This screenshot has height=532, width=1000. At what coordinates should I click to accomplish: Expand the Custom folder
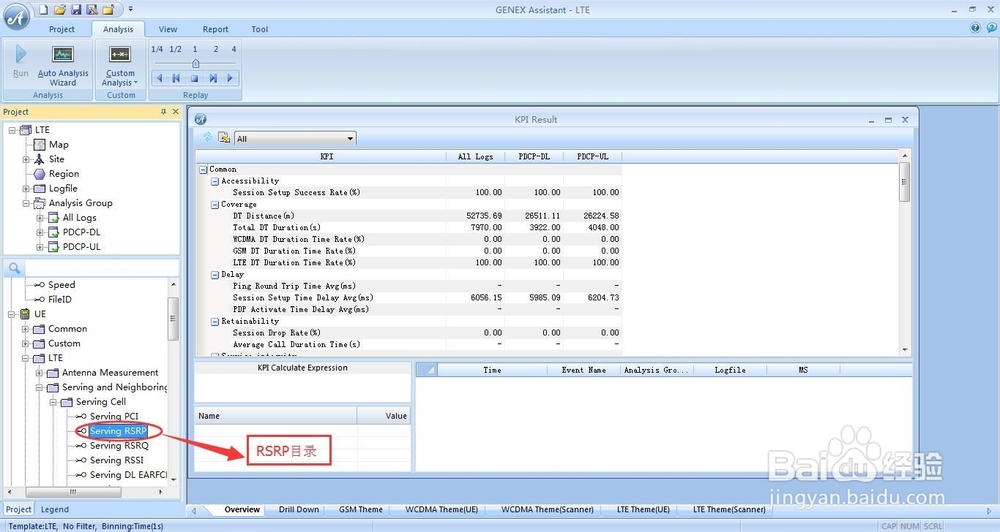[x=26, y=344]
